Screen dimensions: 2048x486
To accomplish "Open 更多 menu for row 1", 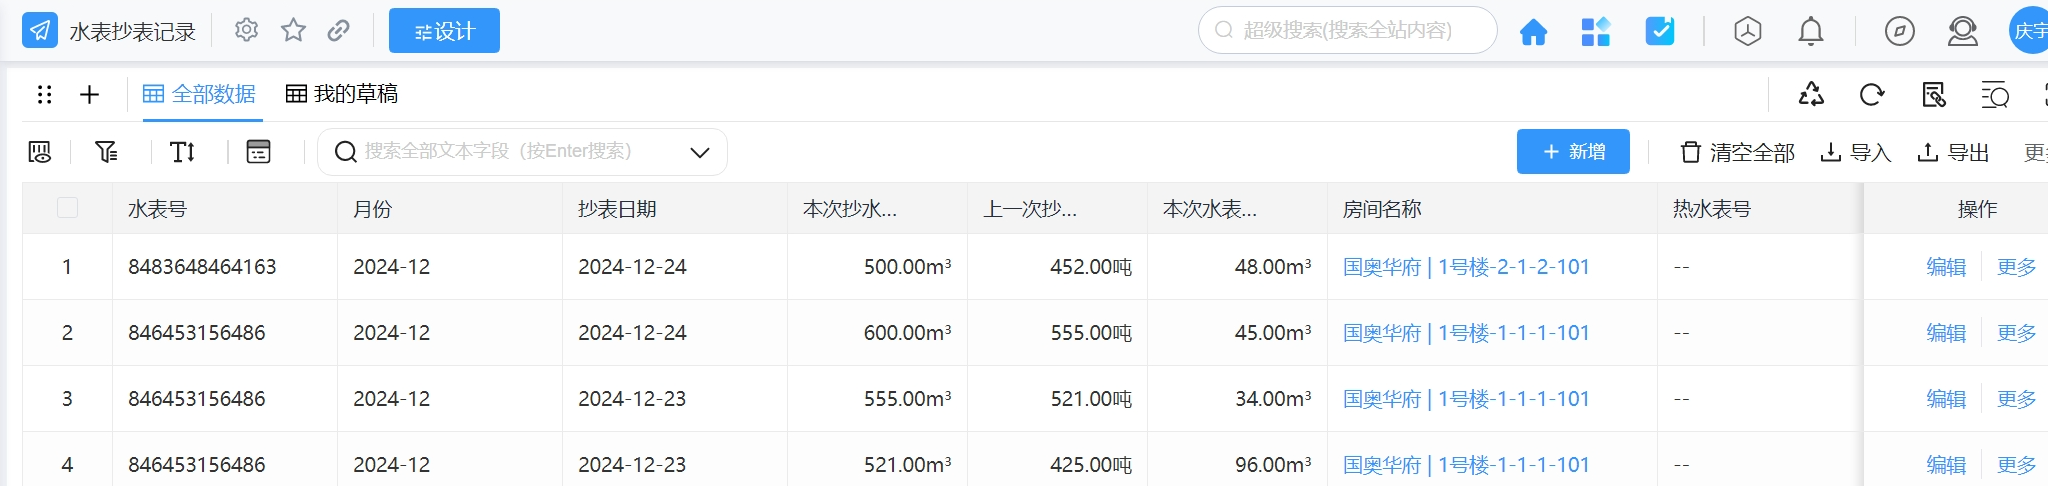I will tap(2016, 267).
